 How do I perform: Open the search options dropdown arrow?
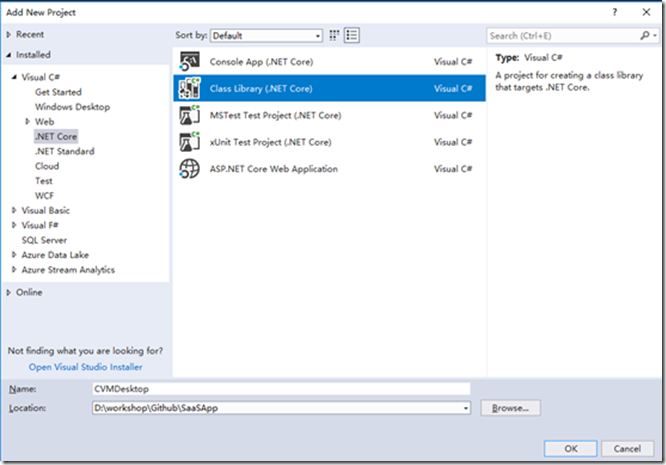pyautogui.click(x=655, y=36)
